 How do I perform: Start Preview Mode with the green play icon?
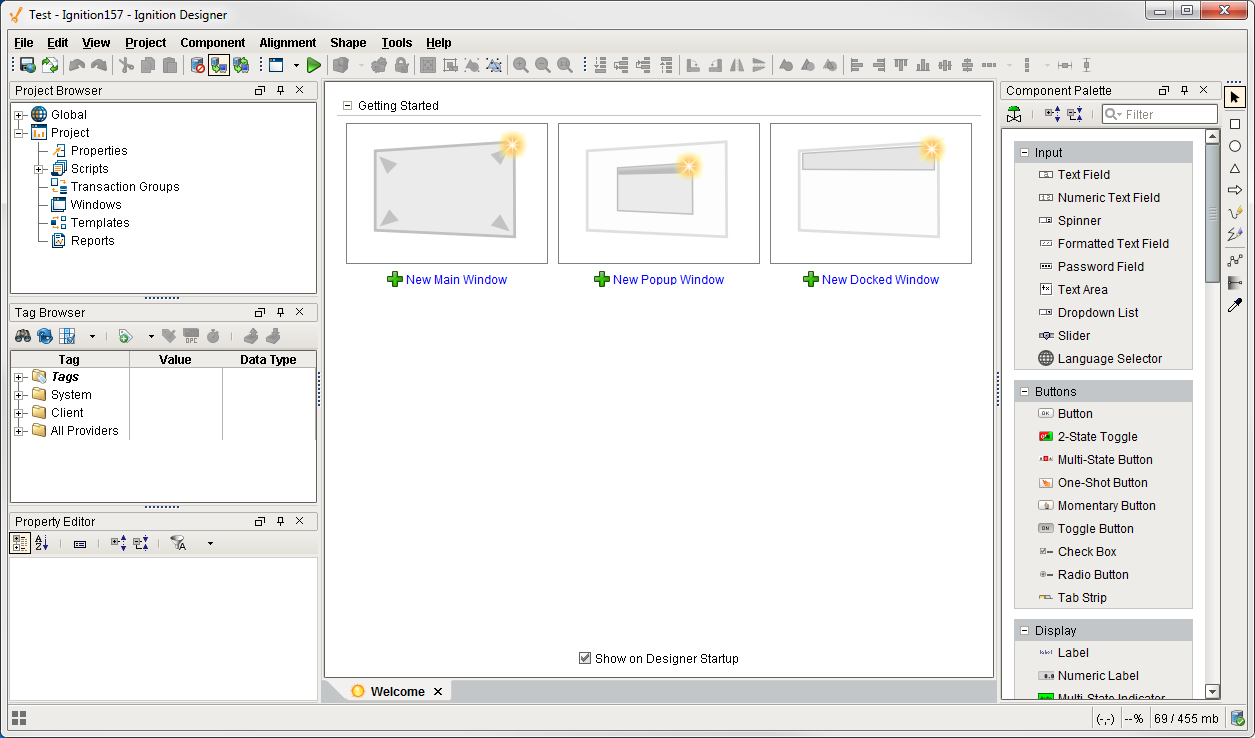pyautogui.click(x=313, y=64)
